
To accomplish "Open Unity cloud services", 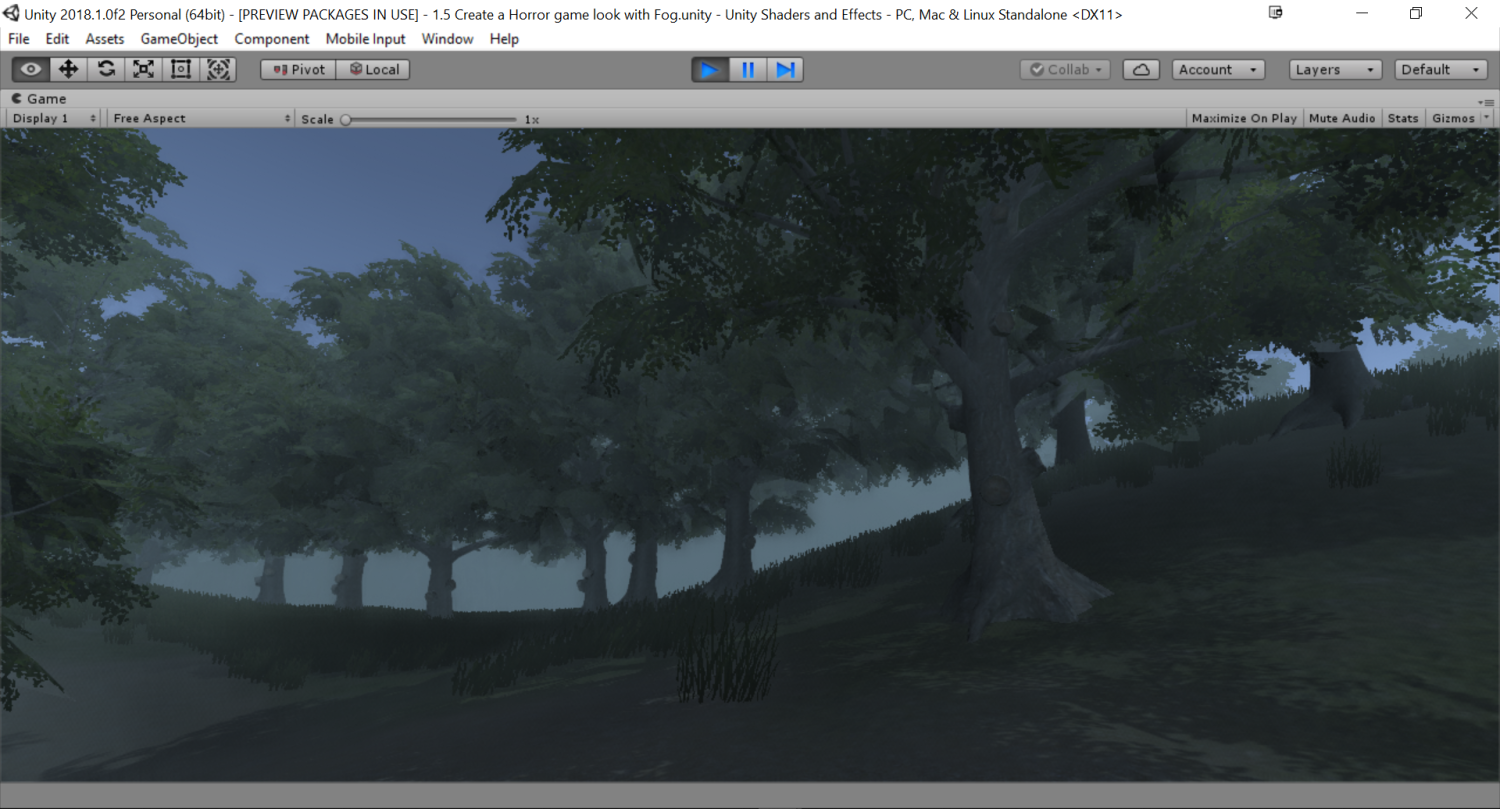I will pos(1141,70).
